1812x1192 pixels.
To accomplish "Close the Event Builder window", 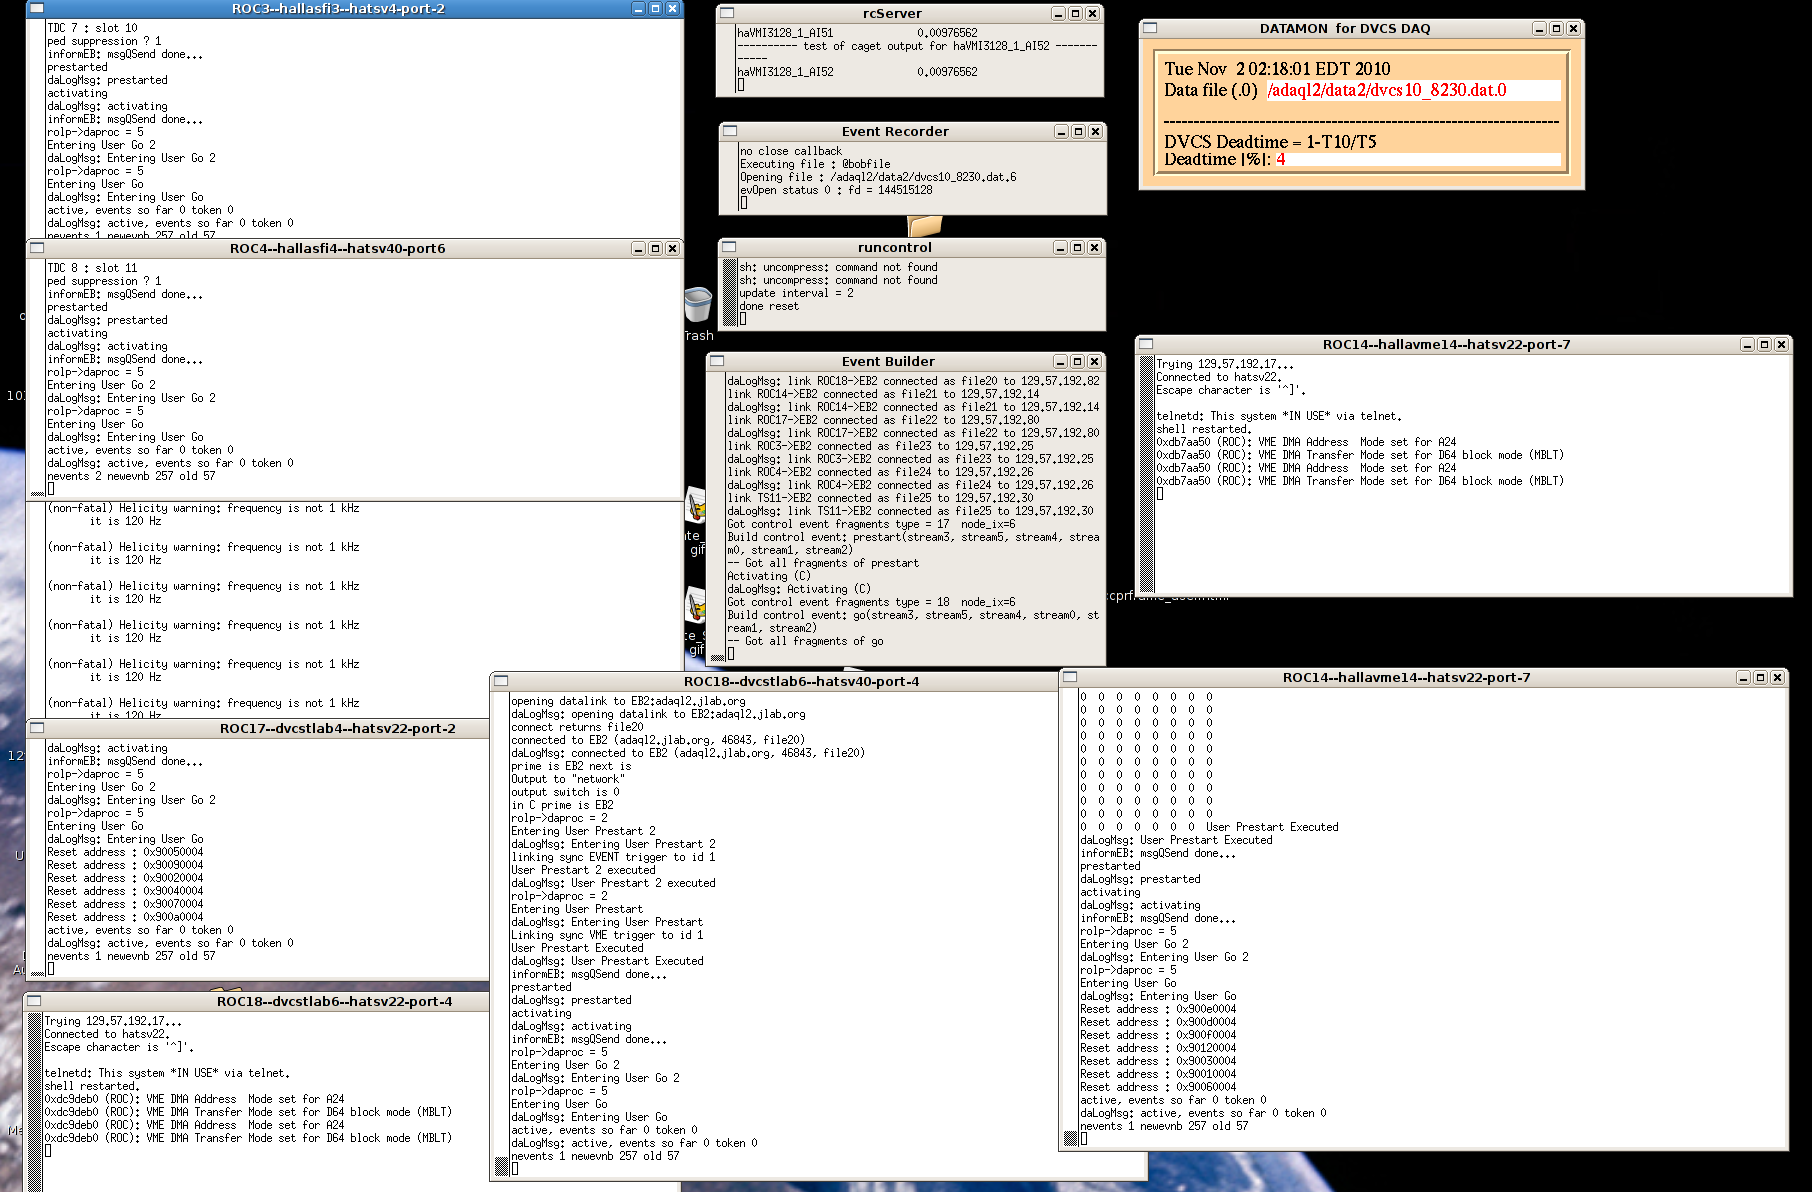I will pyautogui.click(x=1094, y=362).
